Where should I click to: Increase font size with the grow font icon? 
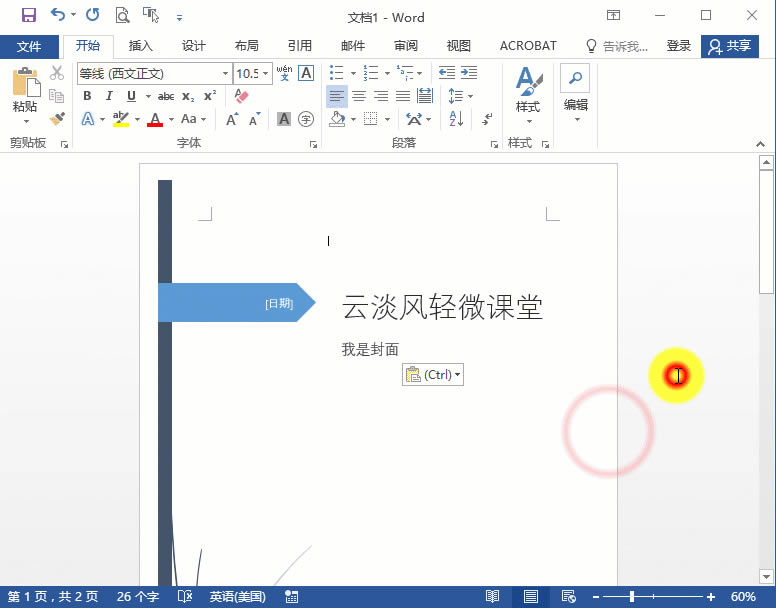(x=232, y=119)
